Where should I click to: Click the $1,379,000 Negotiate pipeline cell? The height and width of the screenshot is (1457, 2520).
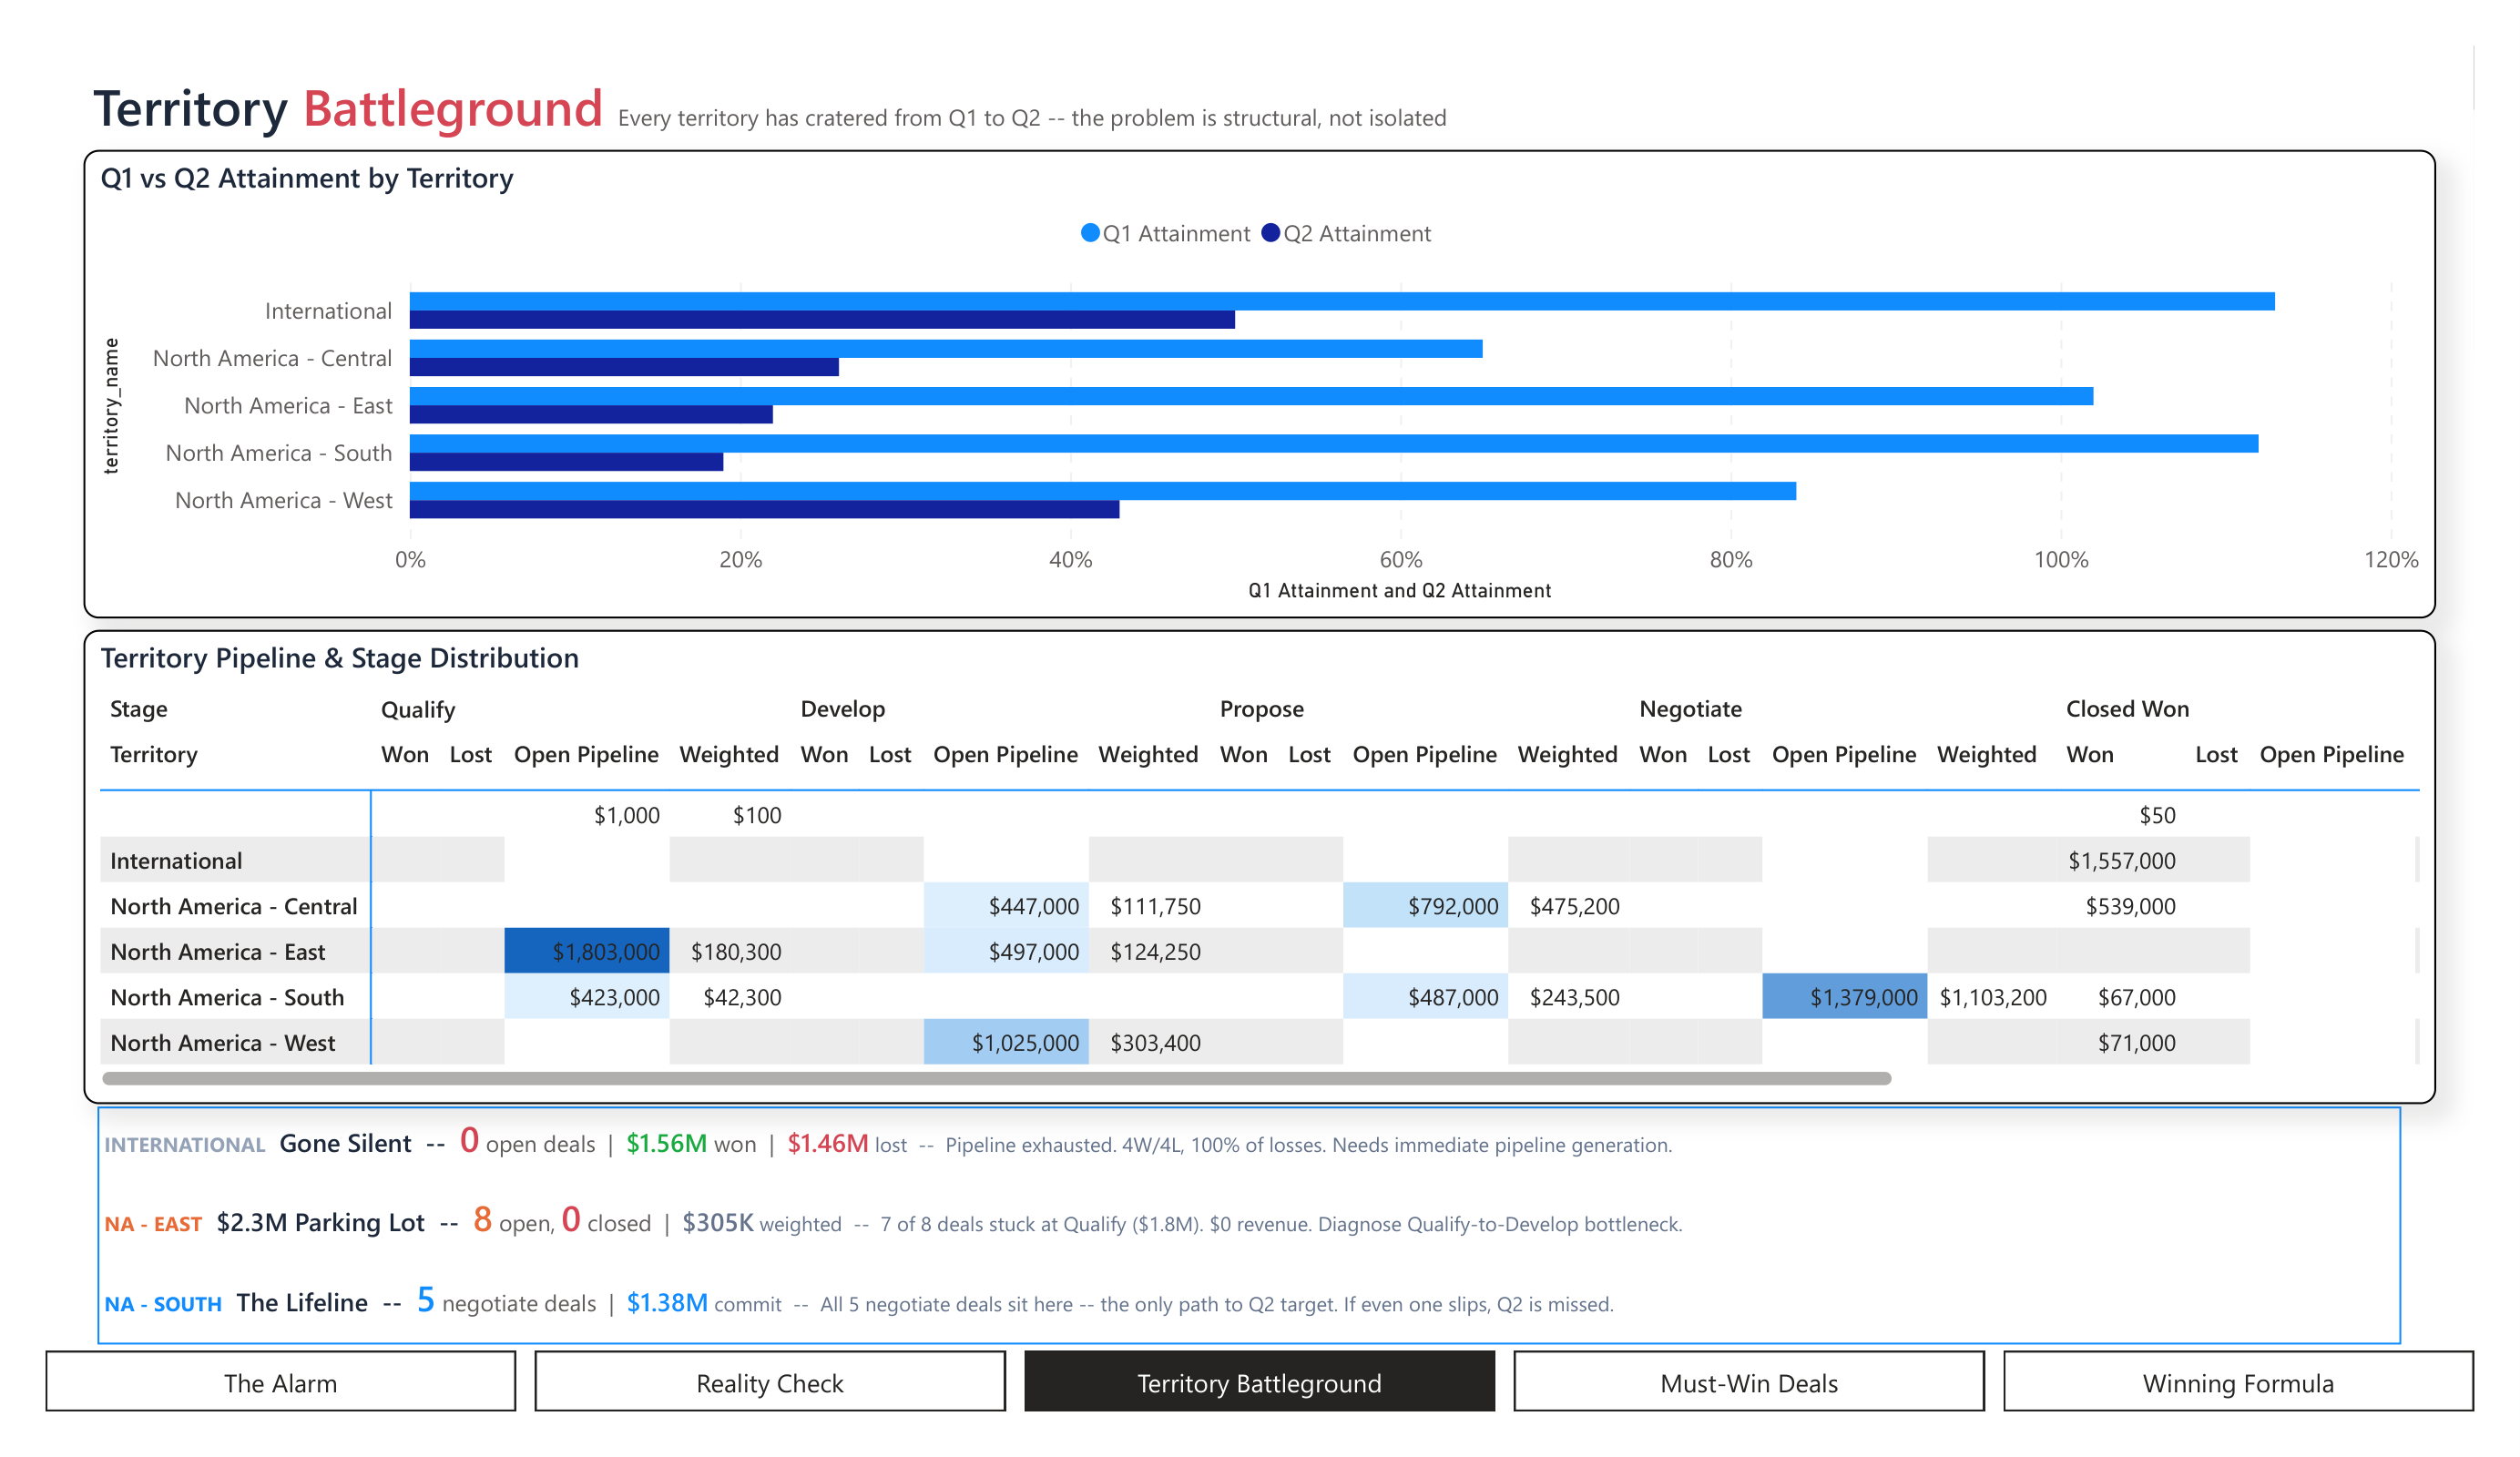coord(1844,997)
